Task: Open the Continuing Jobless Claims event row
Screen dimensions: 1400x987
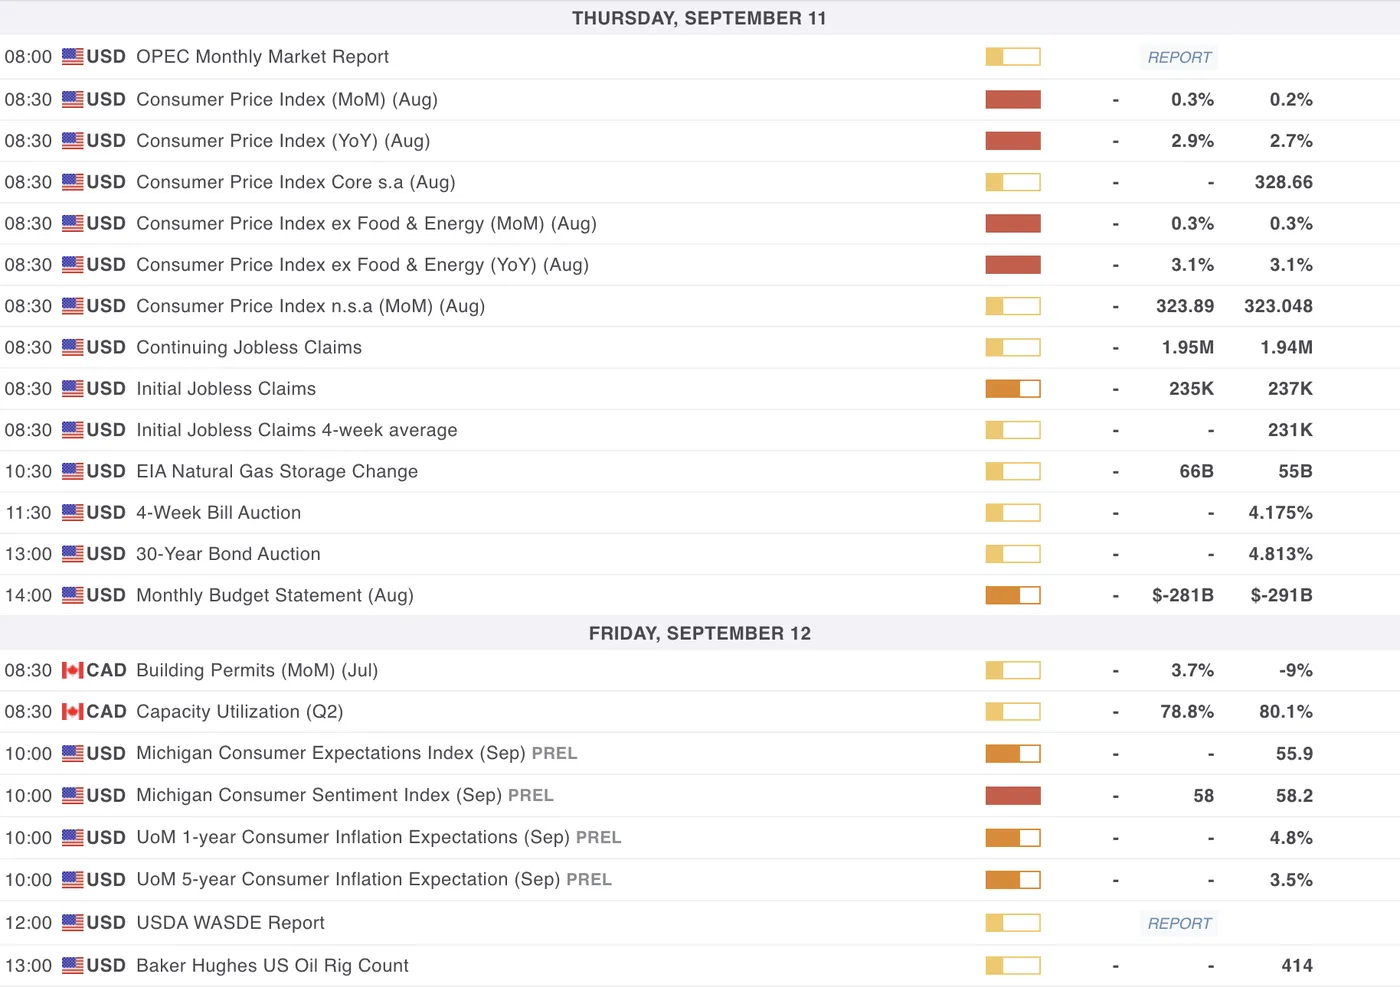Action: pos(248,348)
